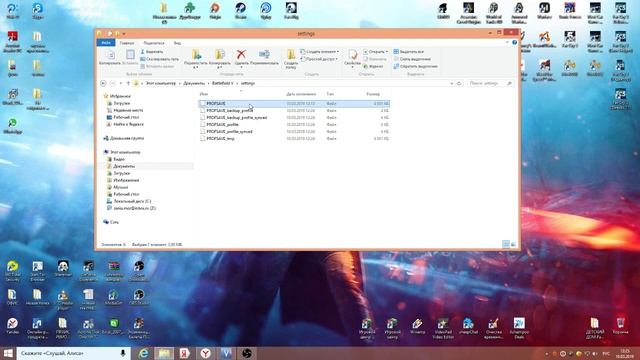Click the Up one level arrow

coord(128,83)
